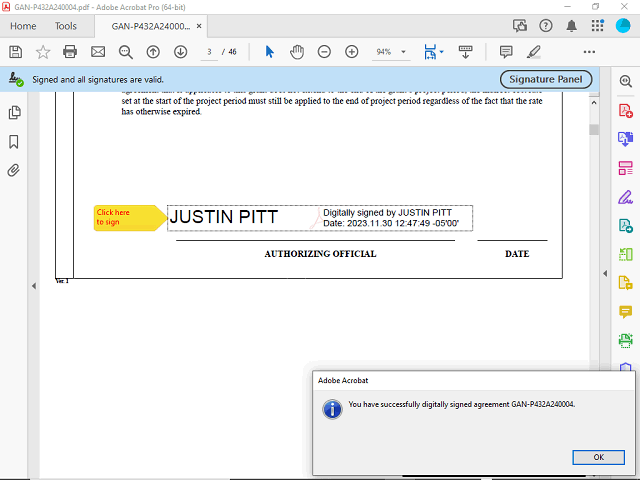Click the Save file icon
Viewport: 640px width, 480px height.
tap(15, 51)
